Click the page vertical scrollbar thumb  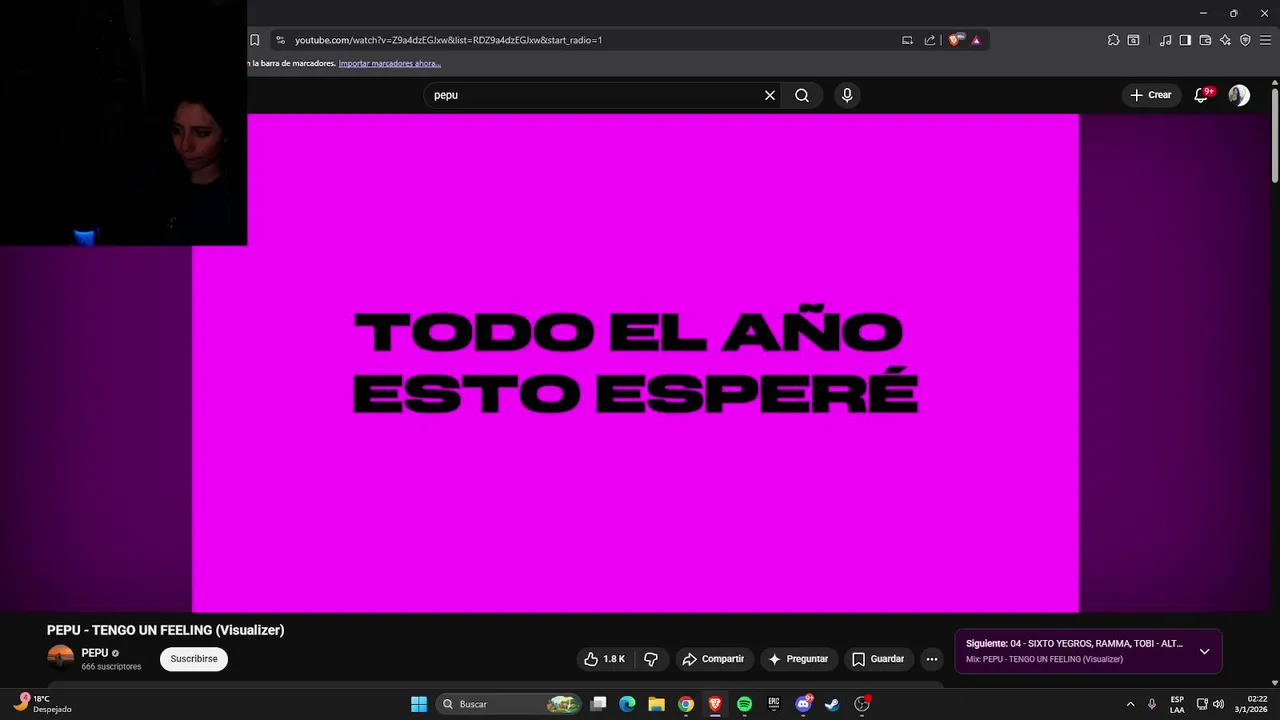(1275, 135)
